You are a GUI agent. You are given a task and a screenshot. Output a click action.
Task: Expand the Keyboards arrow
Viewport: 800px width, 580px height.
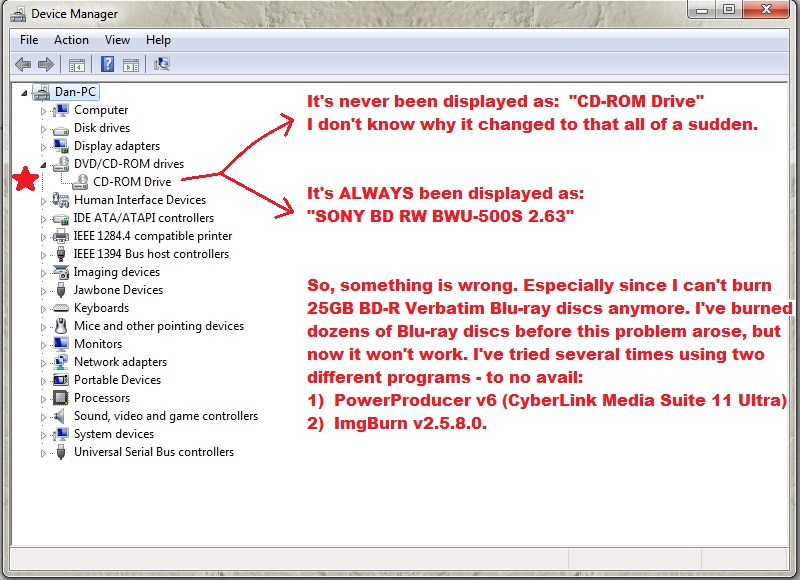[x=43, y=309]
